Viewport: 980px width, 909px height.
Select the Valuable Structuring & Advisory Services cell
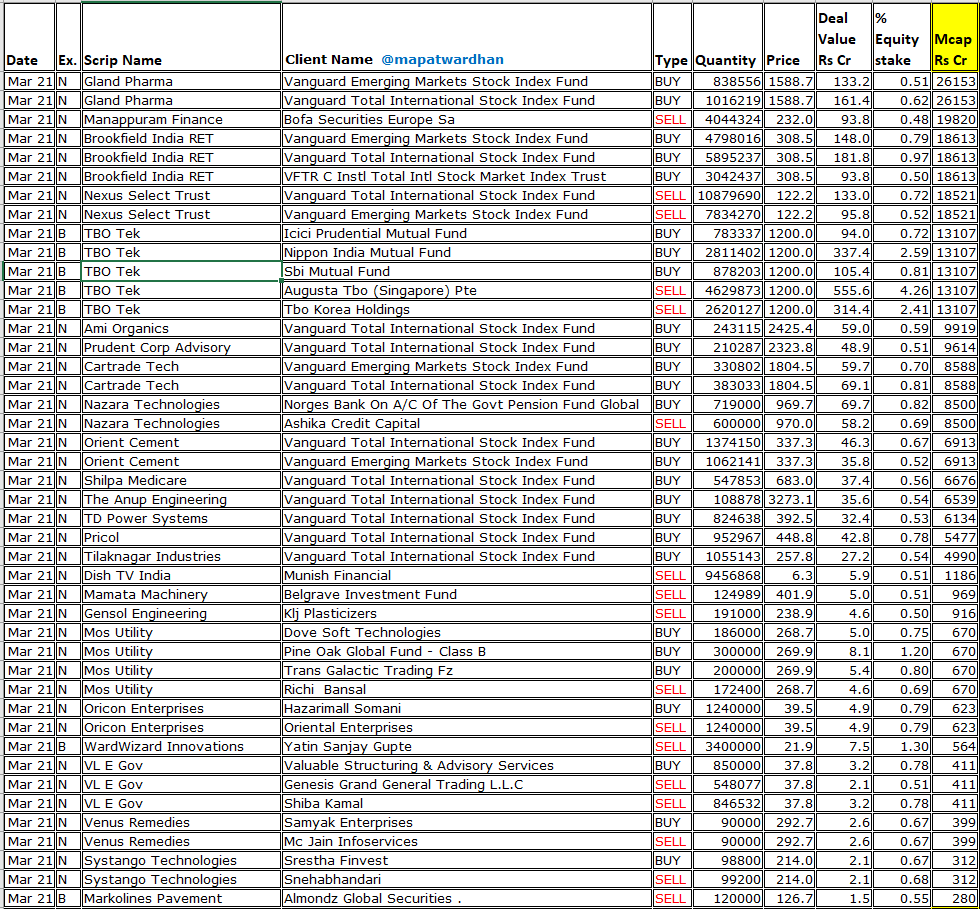click(466, 765)
